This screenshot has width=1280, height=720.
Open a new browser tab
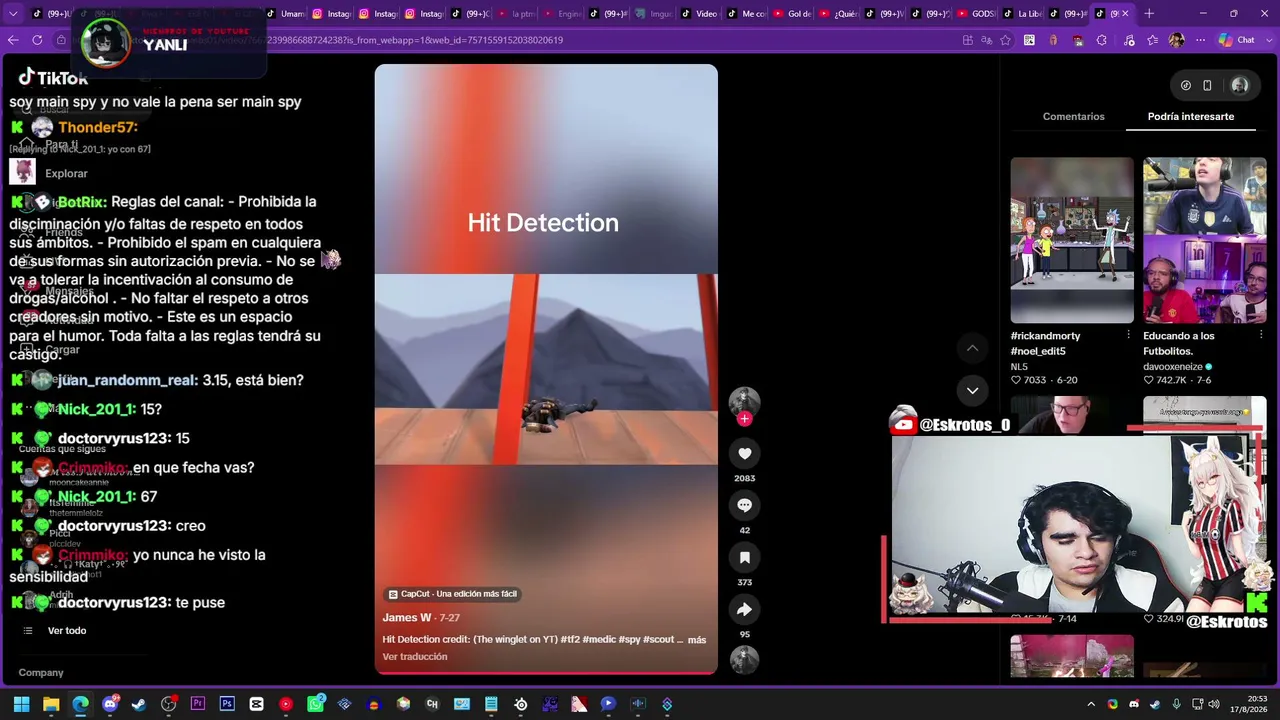pyautogui.click(x=1149, y=14)
